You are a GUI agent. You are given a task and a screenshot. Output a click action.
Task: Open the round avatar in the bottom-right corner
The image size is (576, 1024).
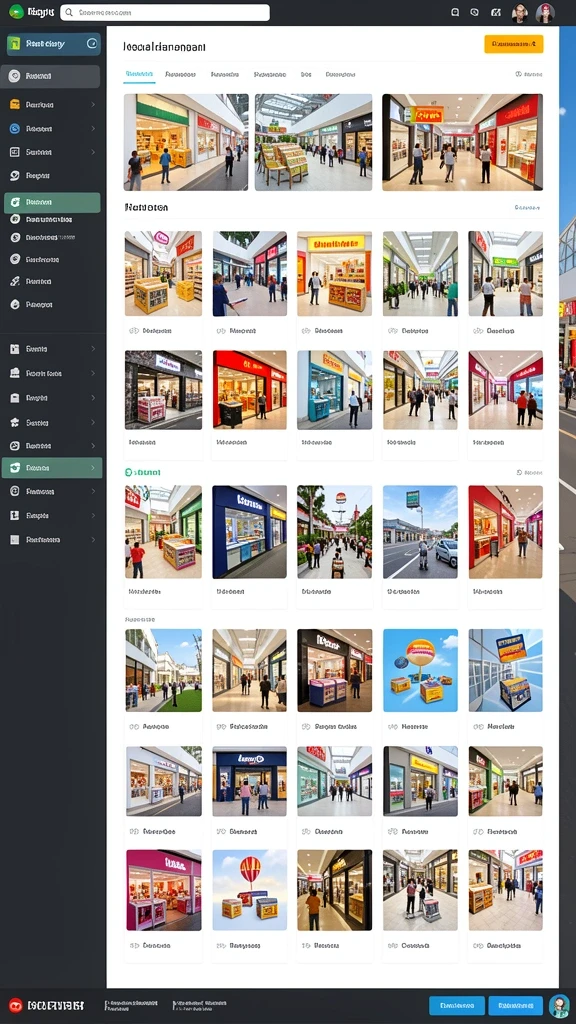(x=559, y=1005)
